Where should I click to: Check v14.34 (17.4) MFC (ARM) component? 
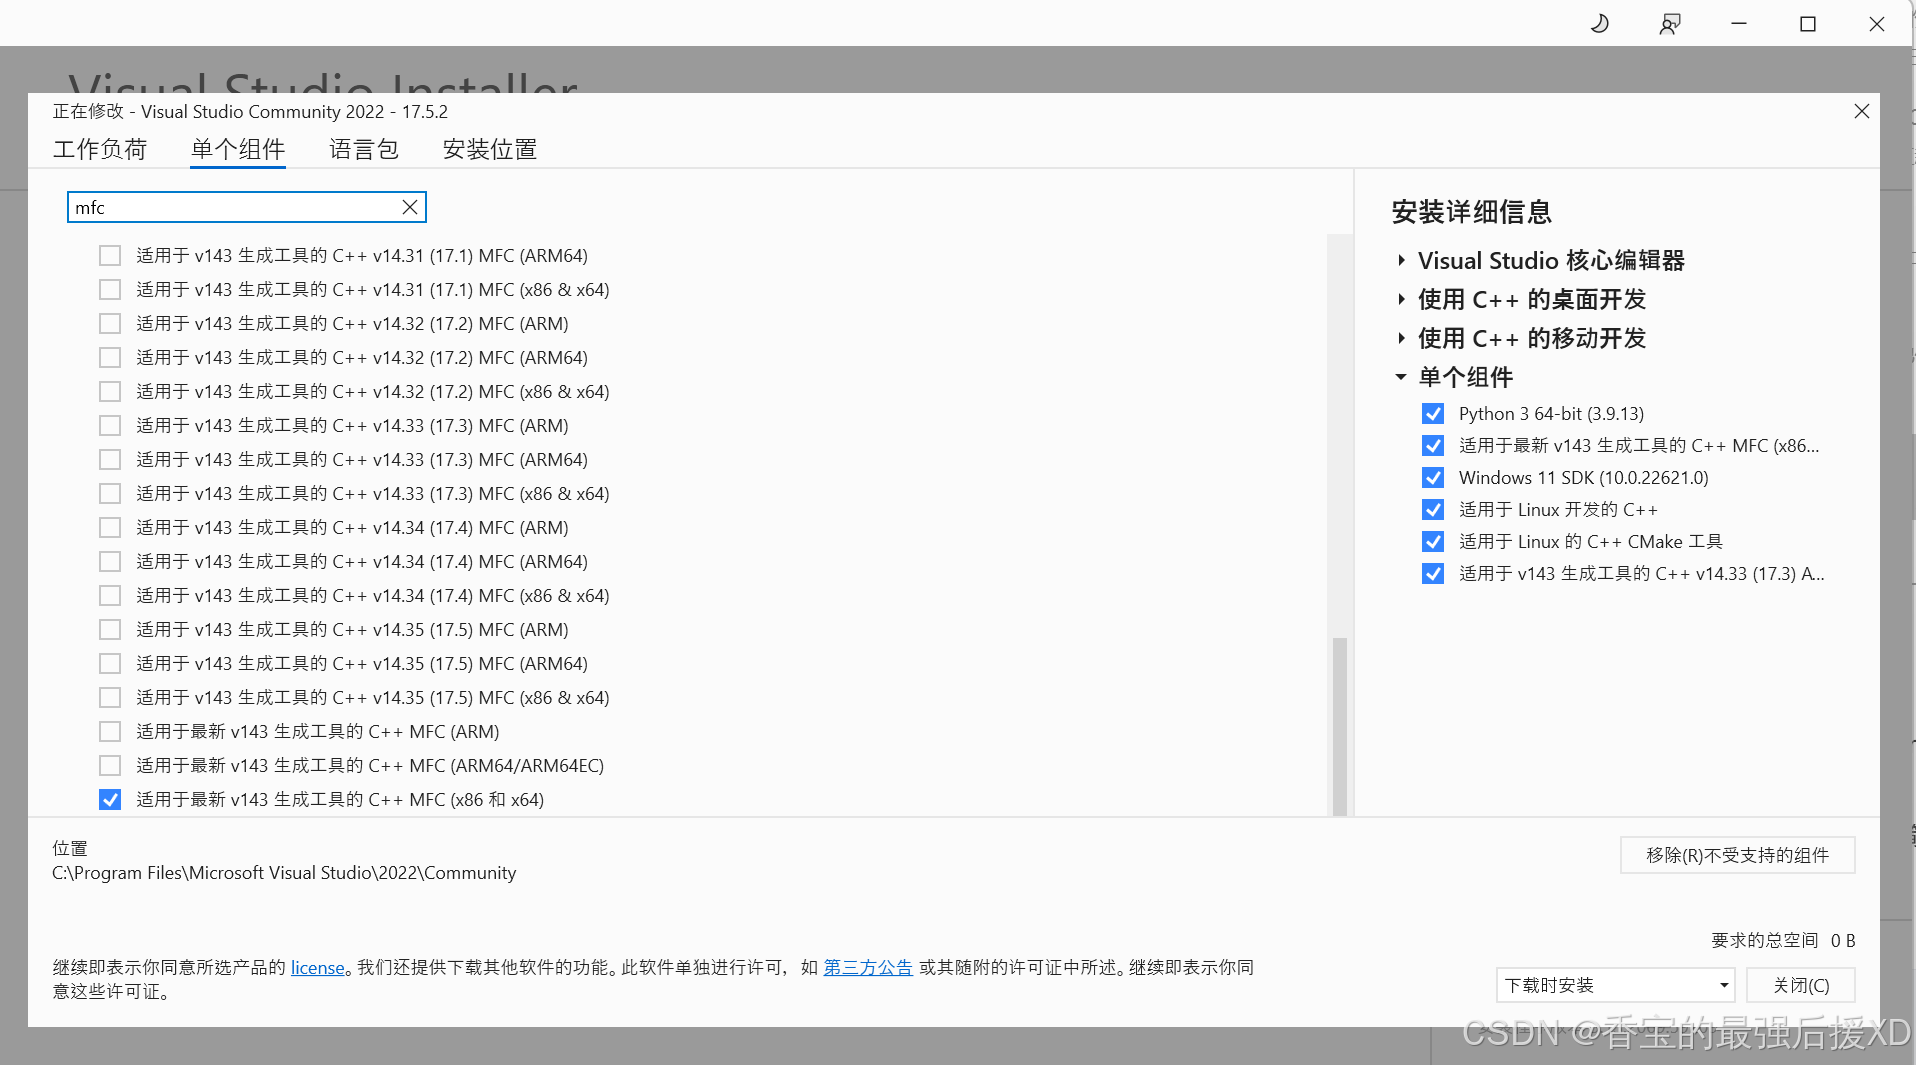pos(110,528)
